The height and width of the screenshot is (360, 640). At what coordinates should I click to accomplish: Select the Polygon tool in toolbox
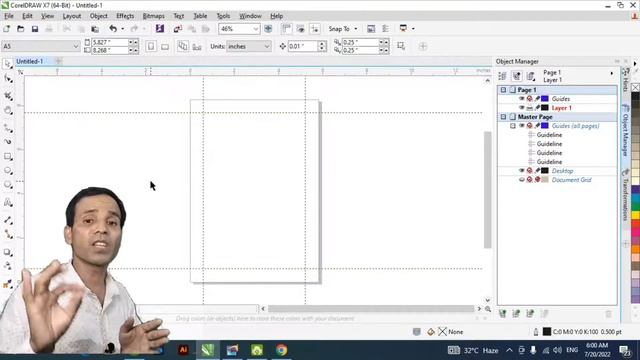(8, 184)
